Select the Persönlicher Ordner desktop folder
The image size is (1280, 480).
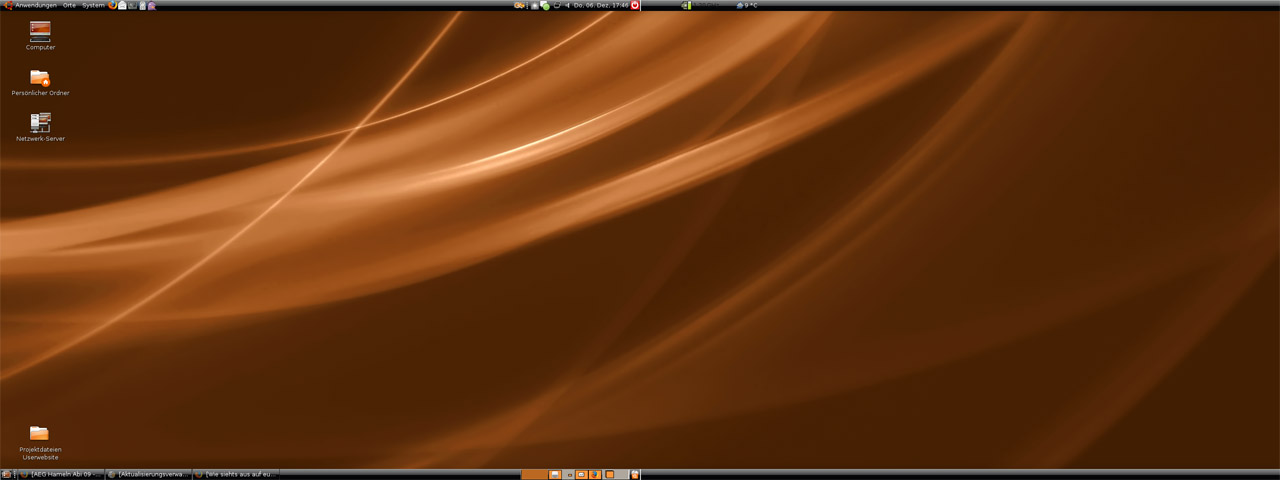click(x=40, y=80)
